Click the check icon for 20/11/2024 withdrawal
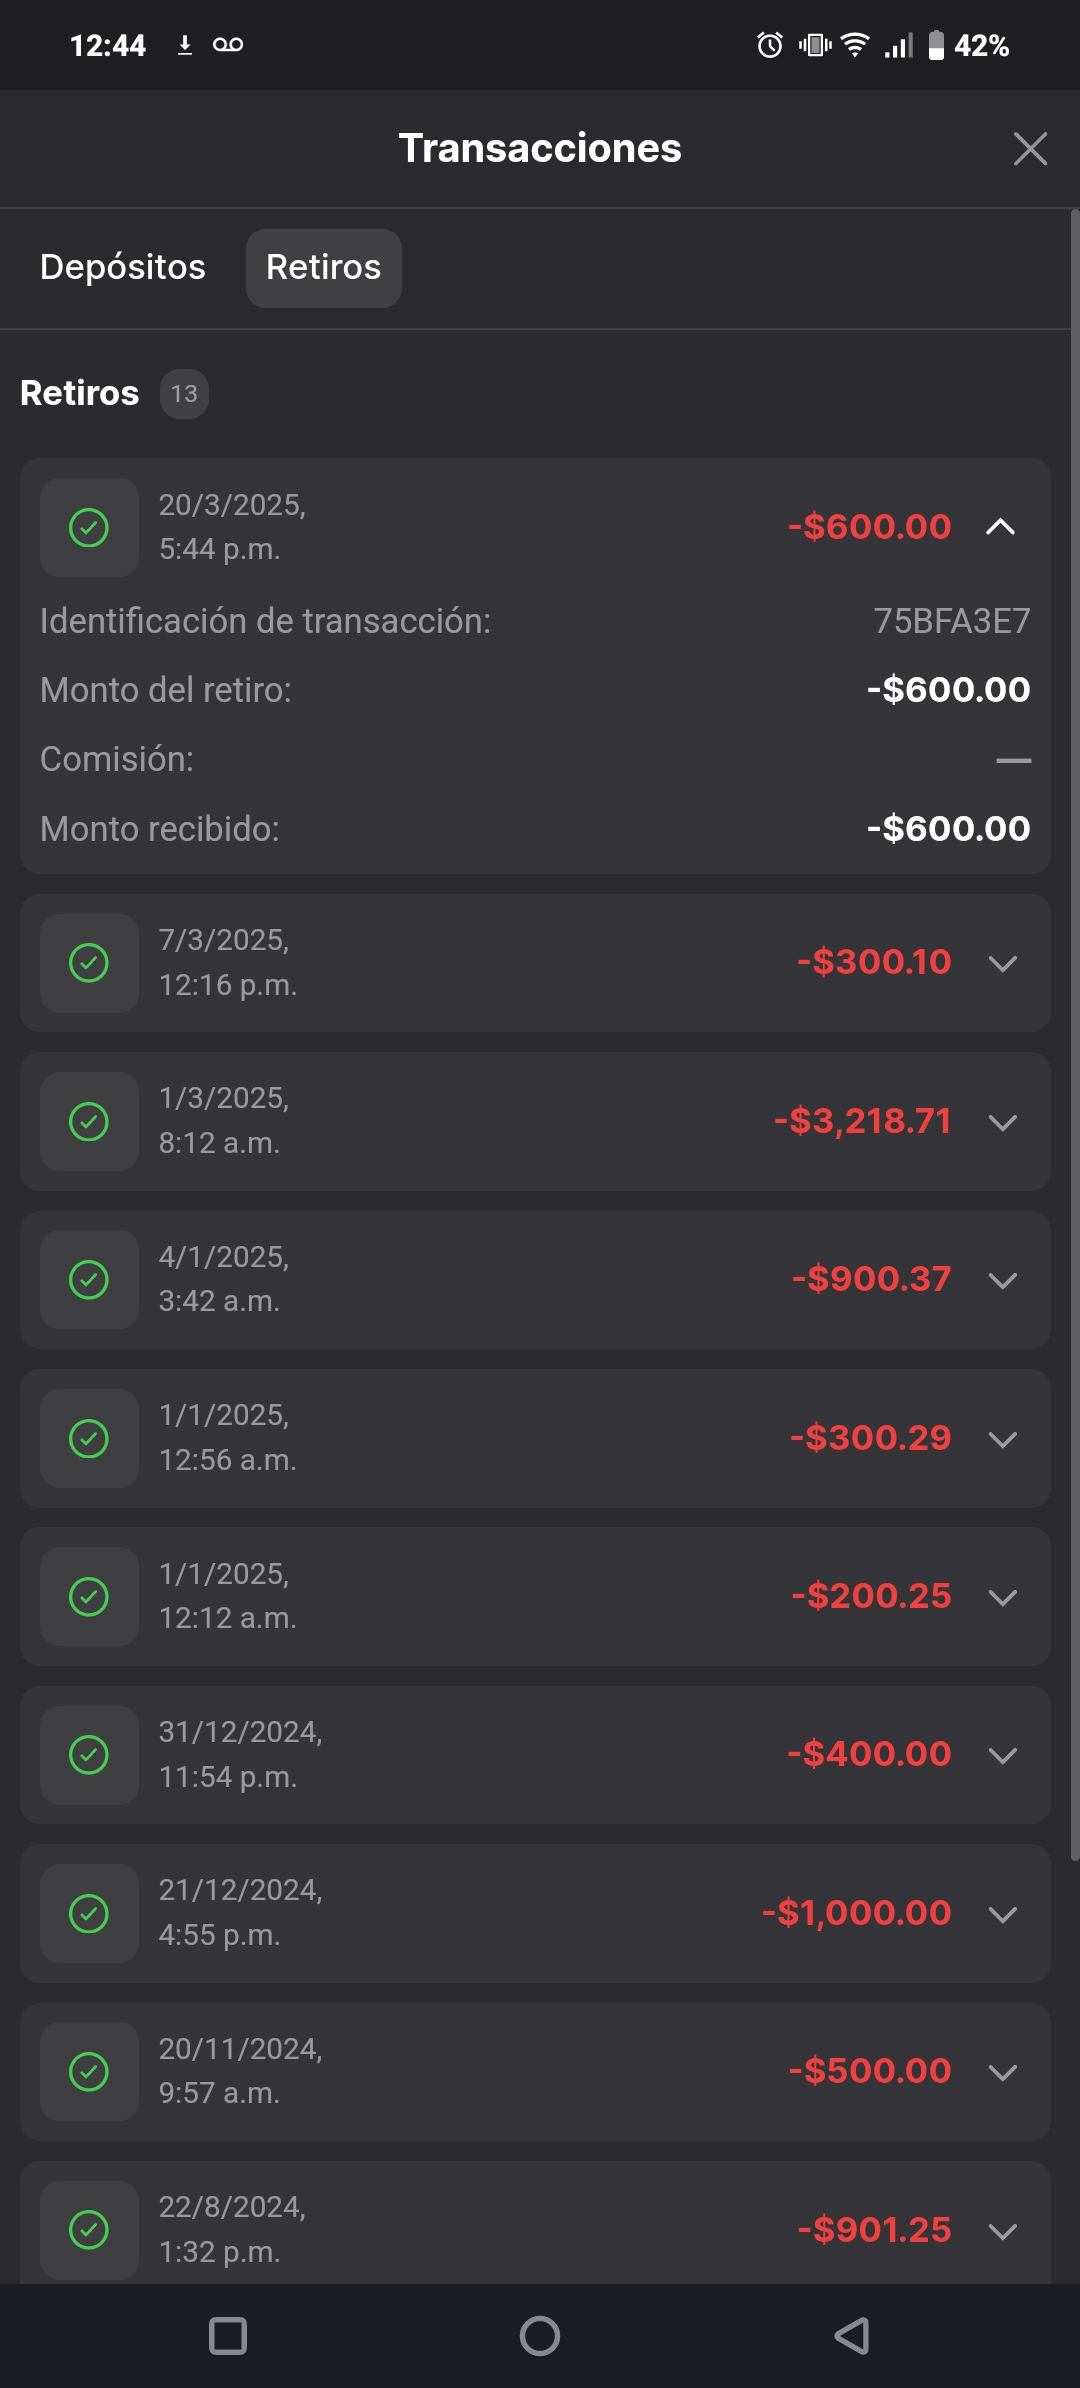Image resolution: width=1080 pixels, height=2388 pixels. [x=89, y=2071]
